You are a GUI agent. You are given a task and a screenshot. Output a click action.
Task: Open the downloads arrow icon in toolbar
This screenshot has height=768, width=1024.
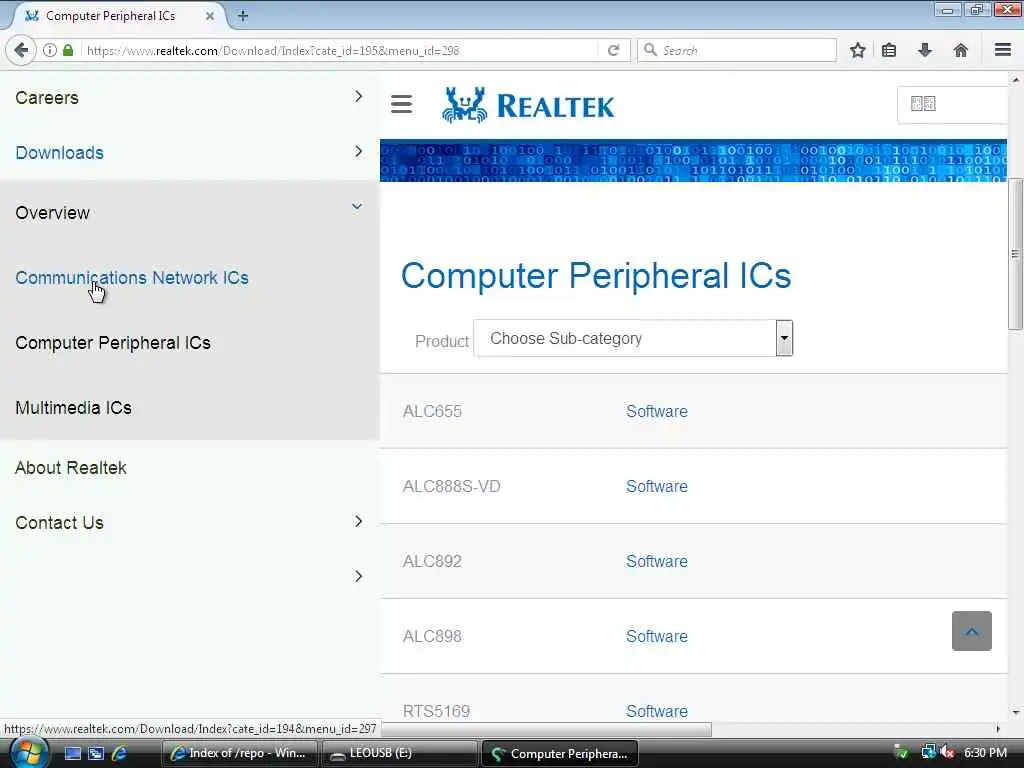click(x=925, y=50)
